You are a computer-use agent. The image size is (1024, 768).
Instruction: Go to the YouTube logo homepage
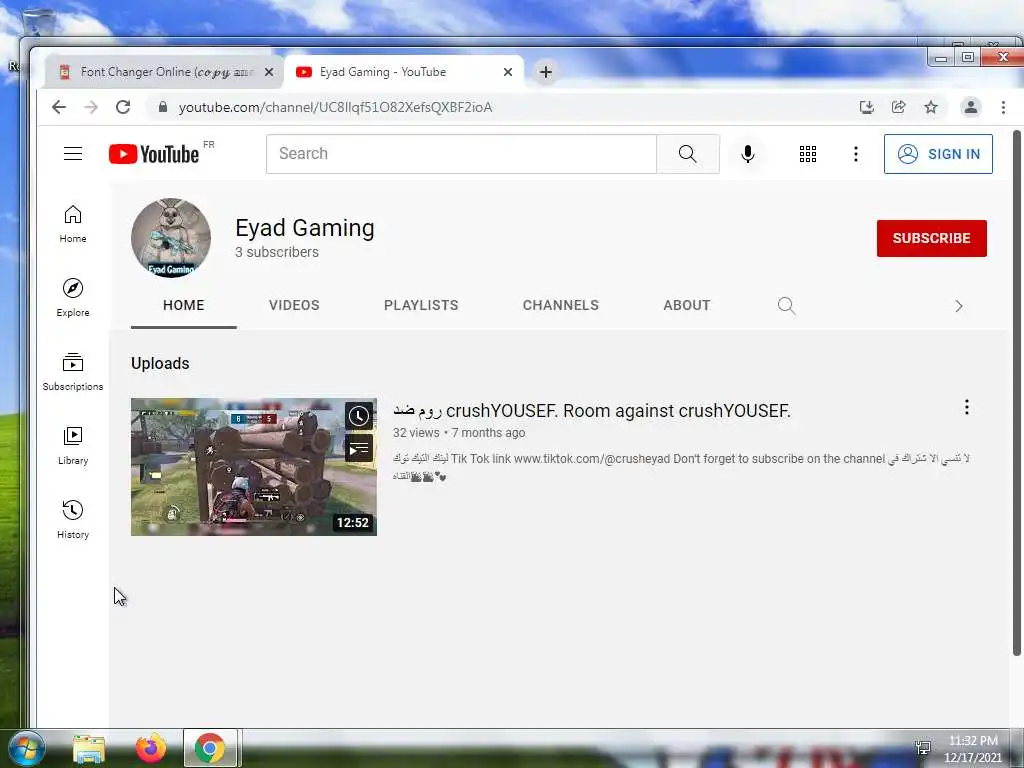pyautogui.click(x=154, y=154)
